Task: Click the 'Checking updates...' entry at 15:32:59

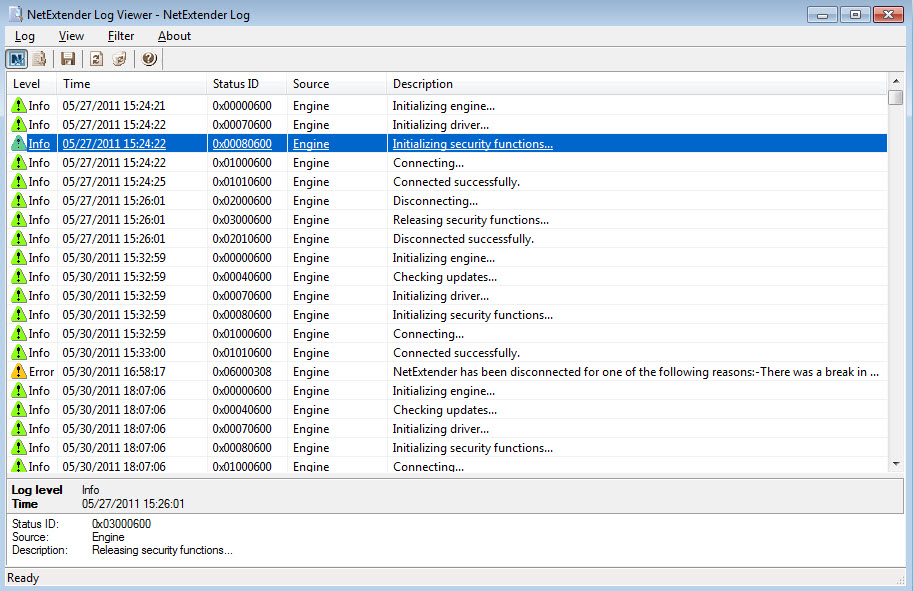Action: click(x=445, y=277)
